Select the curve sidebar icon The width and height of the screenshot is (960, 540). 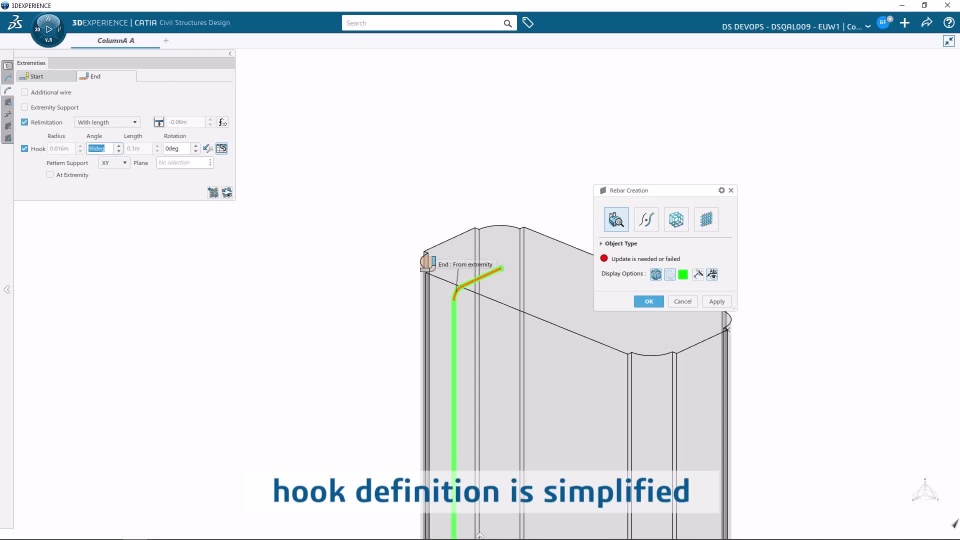(x=7, y=78)
